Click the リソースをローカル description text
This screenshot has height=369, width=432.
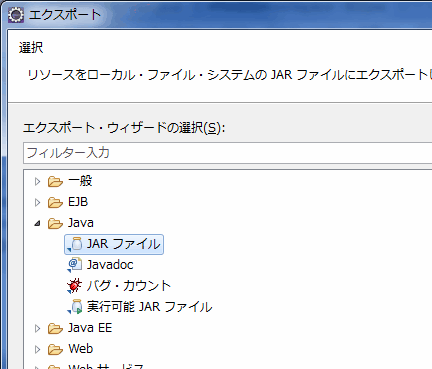230,75
